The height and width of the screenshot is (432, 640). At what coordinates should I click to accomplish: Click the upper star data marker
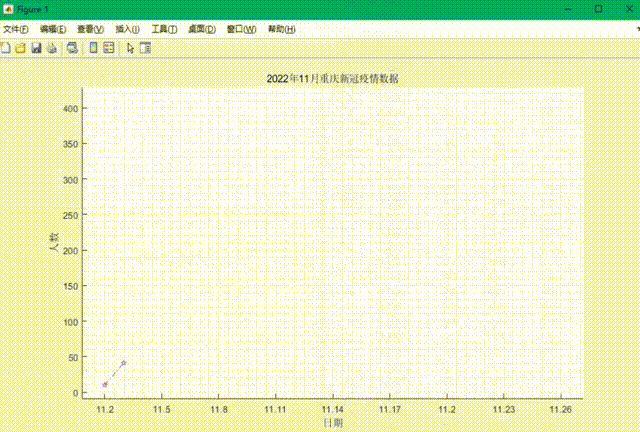pos(124,363)
